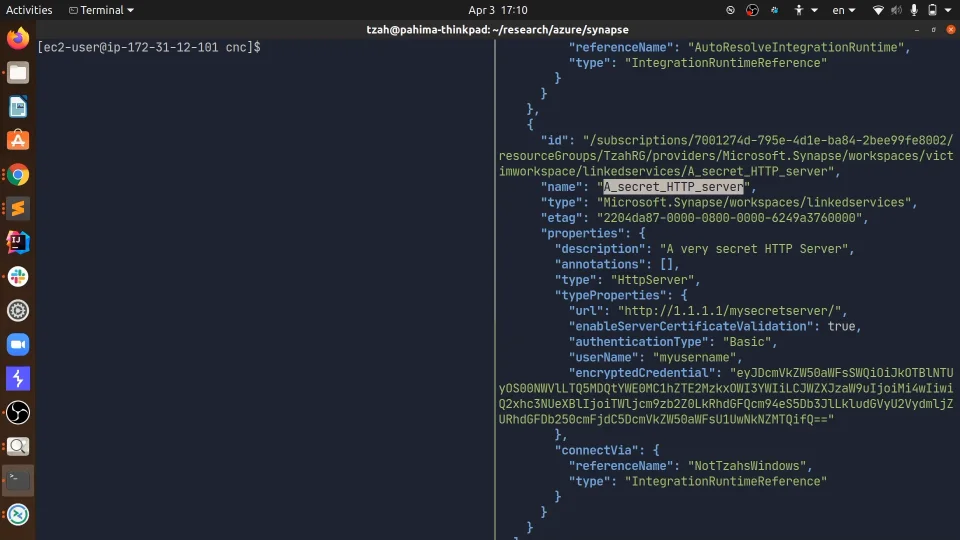Click the highlighted 'A_secret_HTTP_server' name value
Image resolution: width=960 pixels, height=540 pixels.
click(673, 187)
